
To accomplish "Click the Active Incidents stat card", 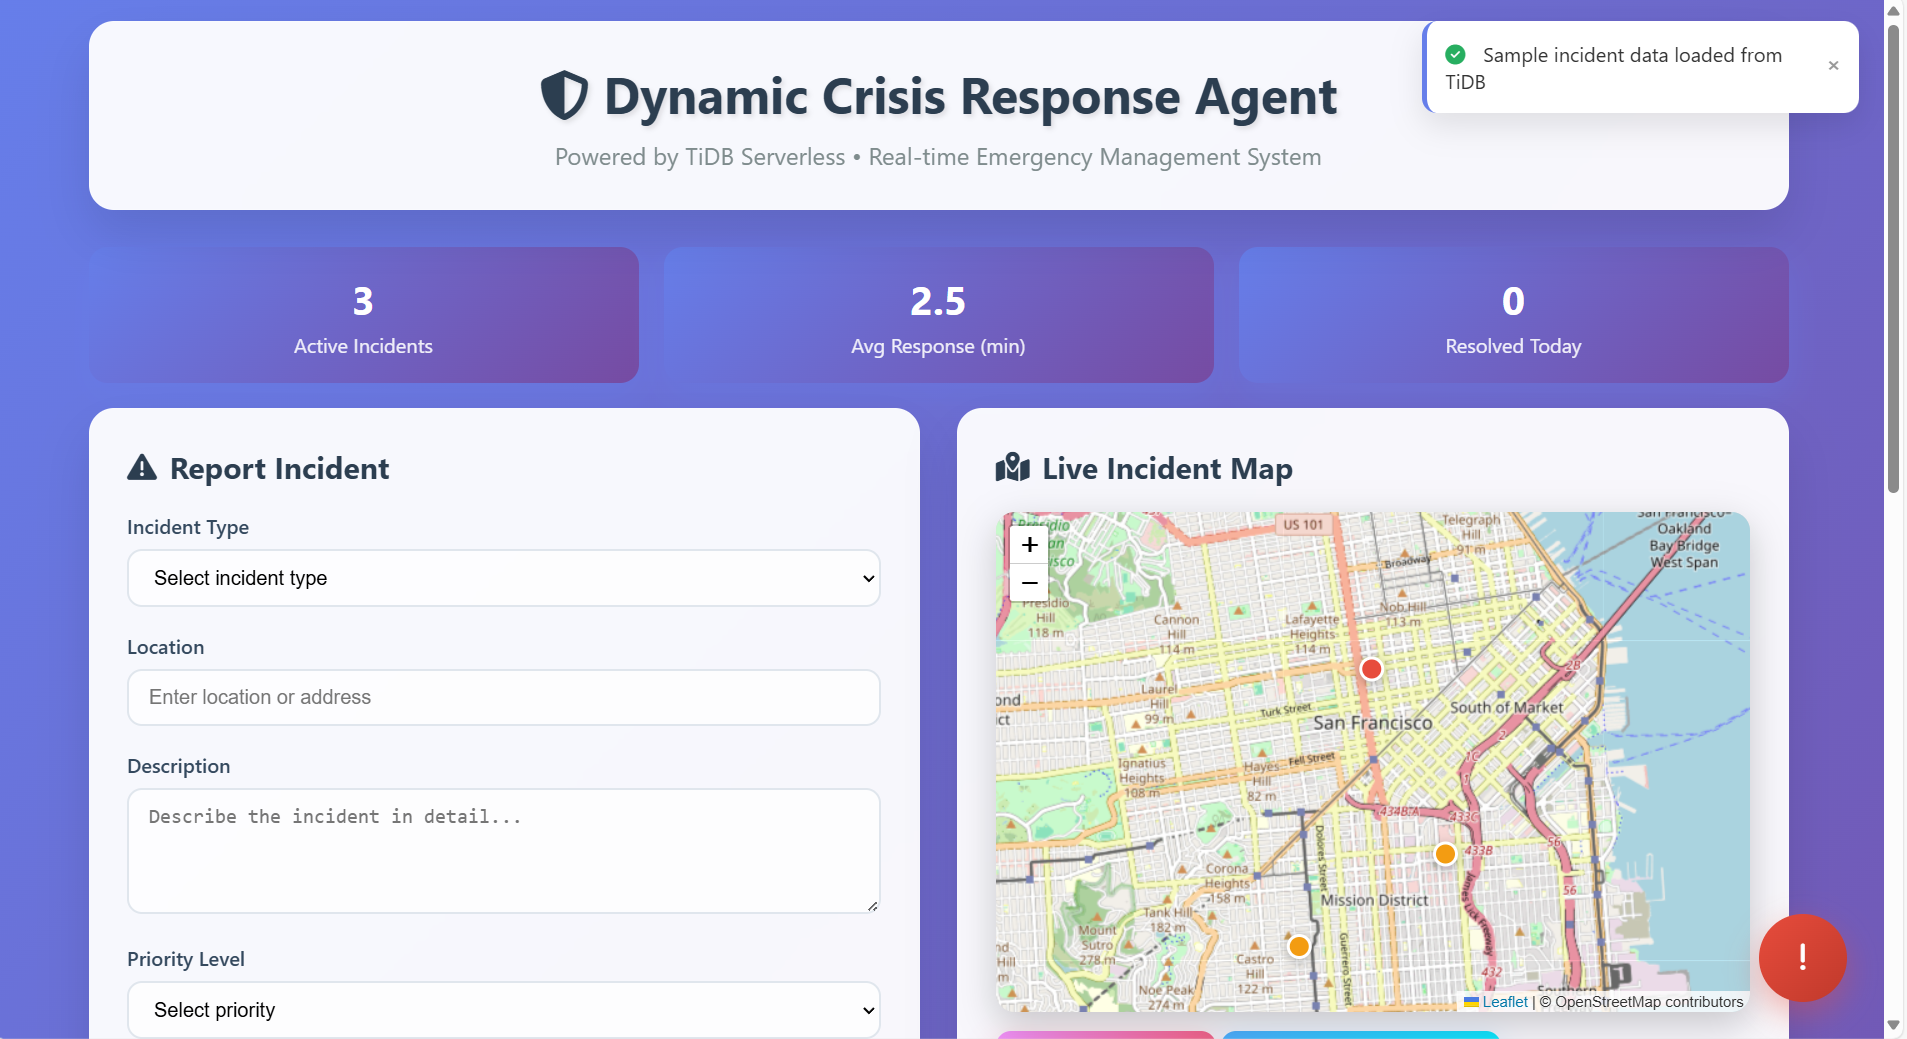I will click(364, 315).
